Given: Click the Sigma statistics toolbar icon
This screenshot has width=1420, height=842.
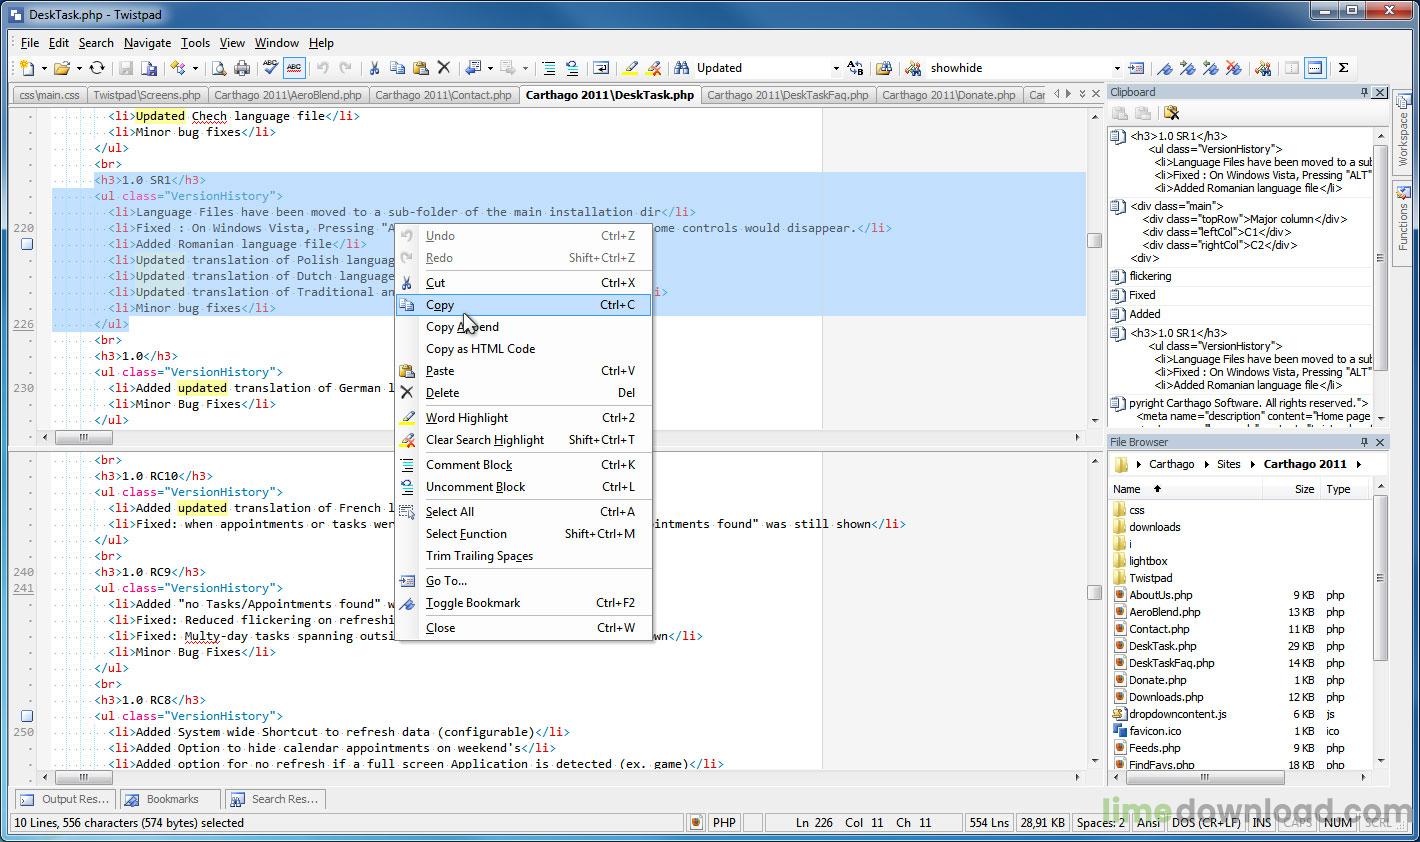Looking at the screenshot, I should coord(1343,68).
